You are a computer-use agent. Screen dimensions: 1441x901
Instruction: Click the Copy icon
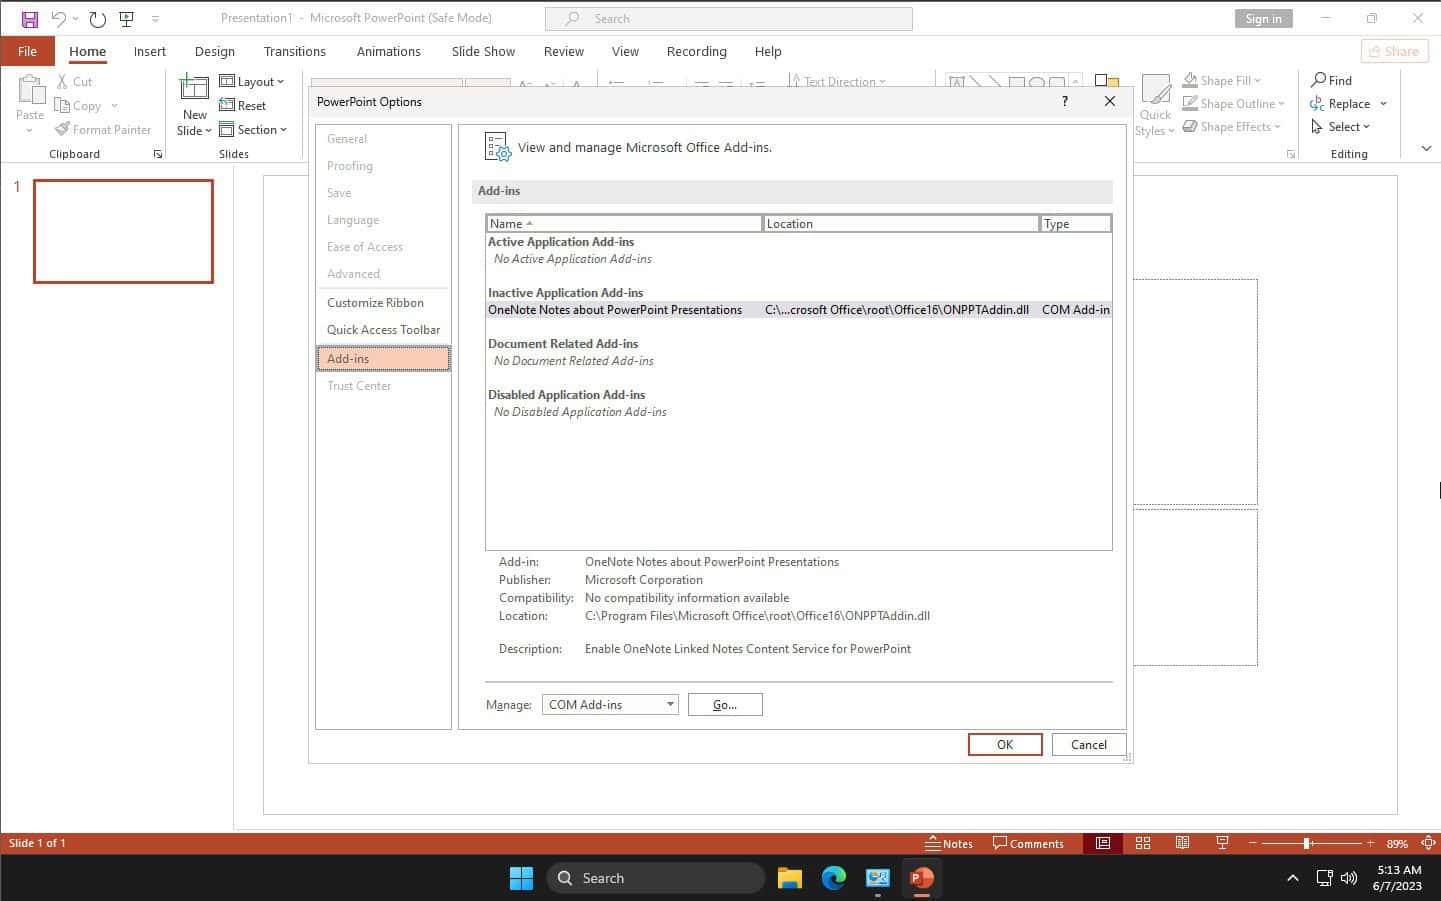62,105
